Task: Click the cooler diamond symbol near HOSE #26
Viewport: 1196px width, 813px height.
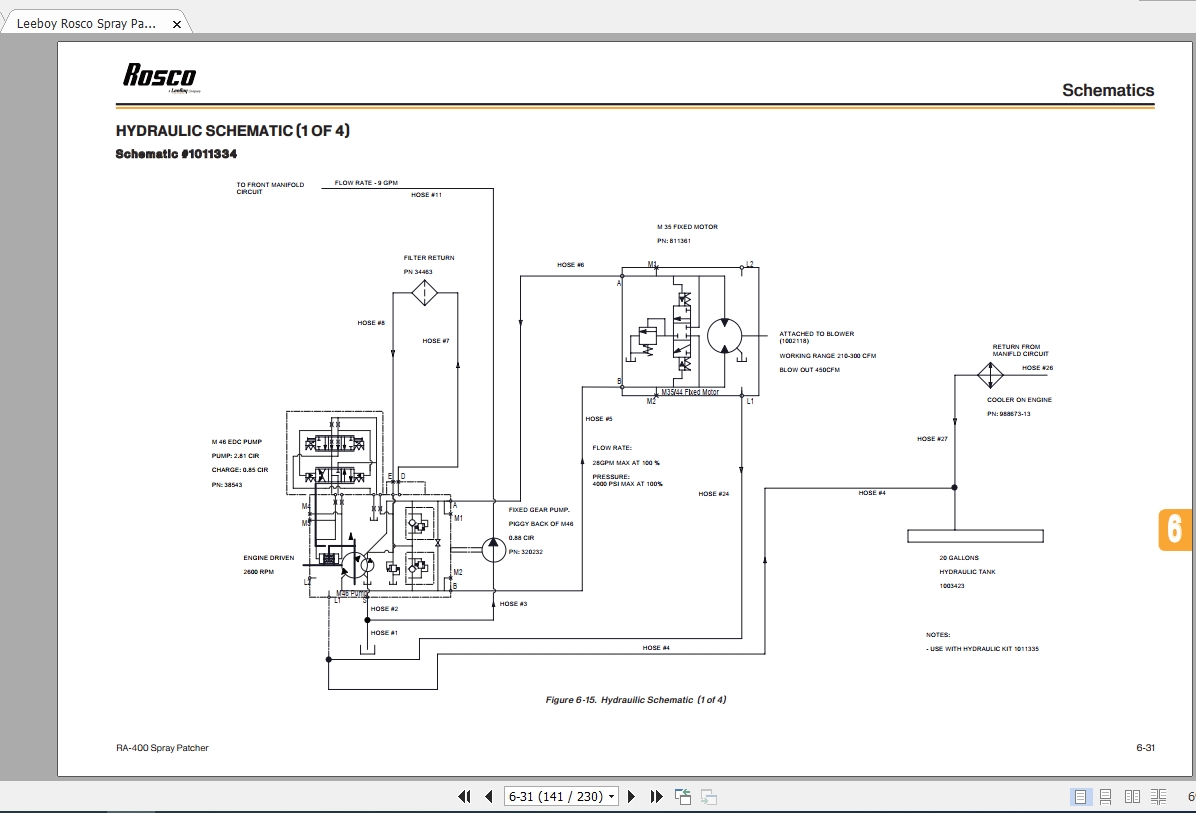Action: click(990, 375)
